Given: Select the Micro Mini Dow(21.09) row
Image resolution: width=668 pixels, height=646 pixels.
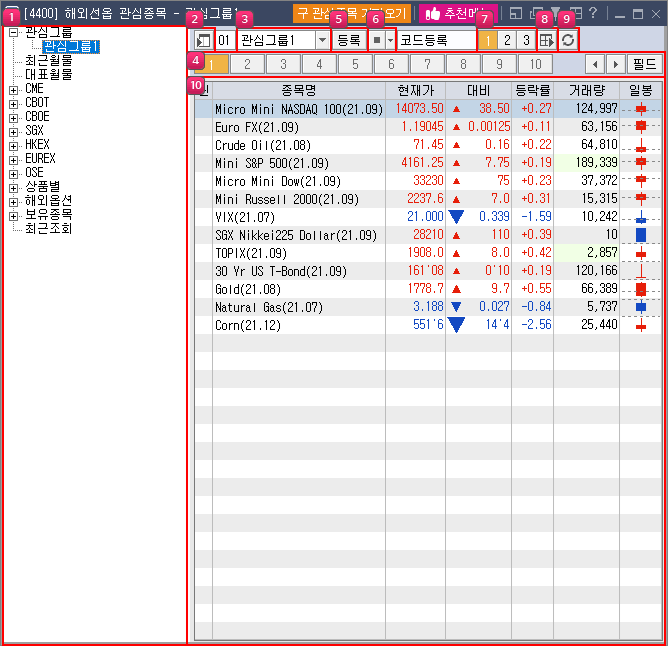Looking at the screenshot, I should tap(428, 181).
